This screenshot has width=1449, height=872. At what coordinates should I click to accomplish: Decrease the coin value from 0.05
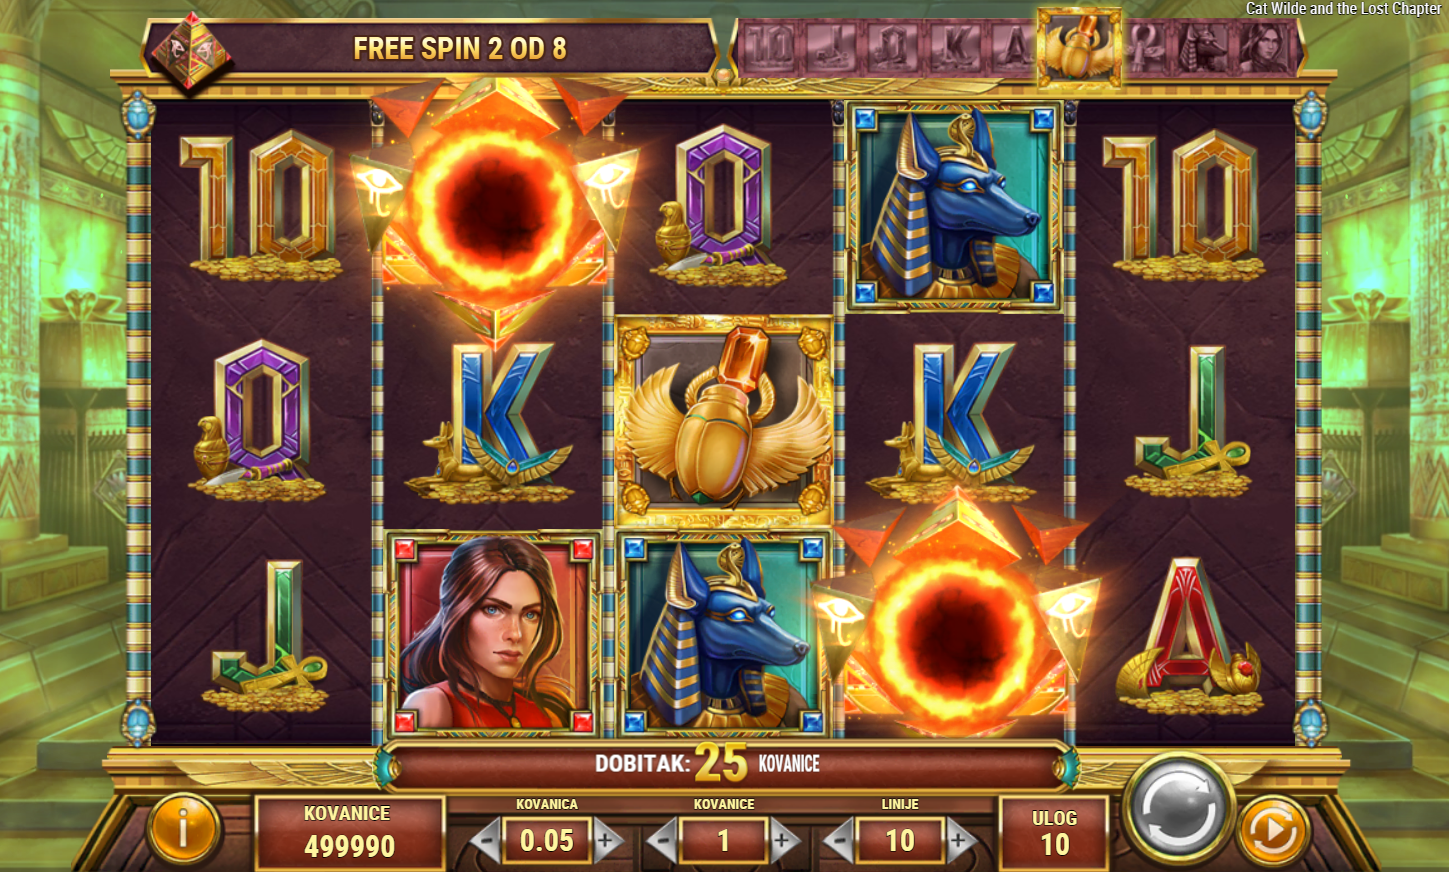[x=485, y=841]
